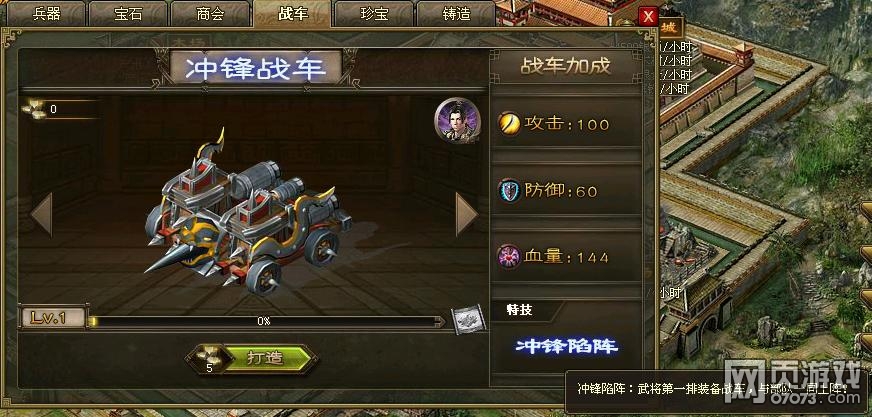Select the charging chariot model image

point(247,214)
